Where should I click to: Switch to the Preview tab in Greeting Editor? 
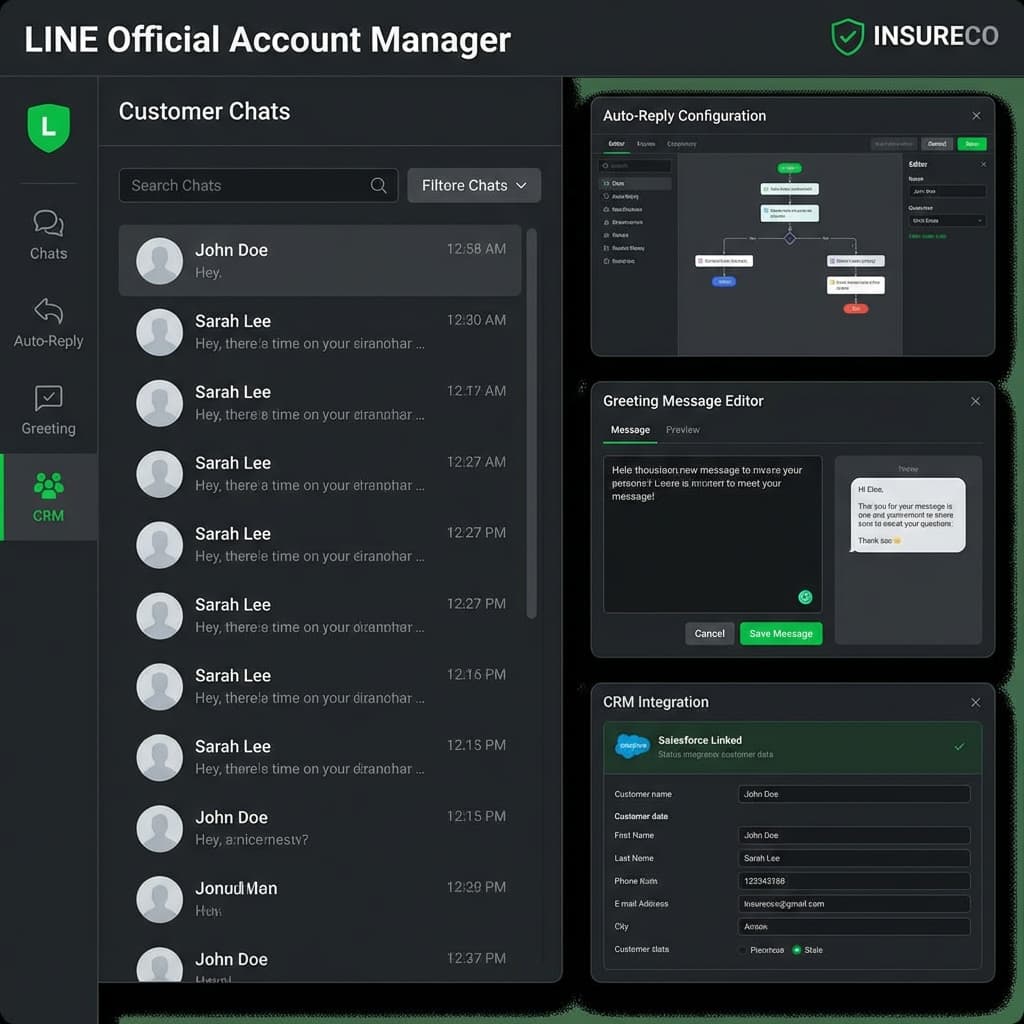[x=683, y=430]
